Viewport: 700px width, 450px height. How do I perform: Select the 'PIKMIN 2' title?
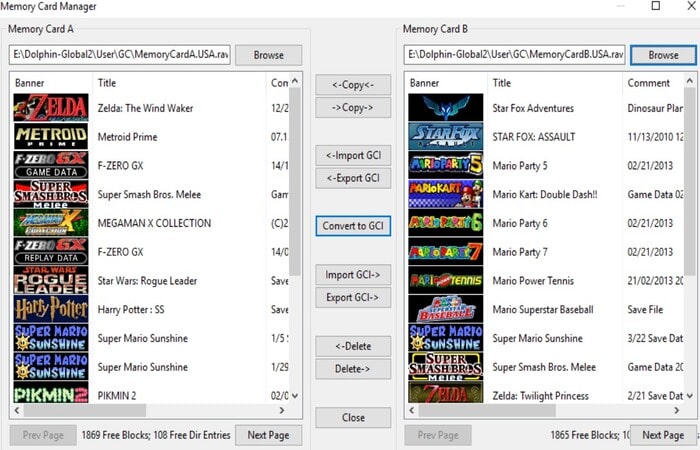tap(117, 396)
